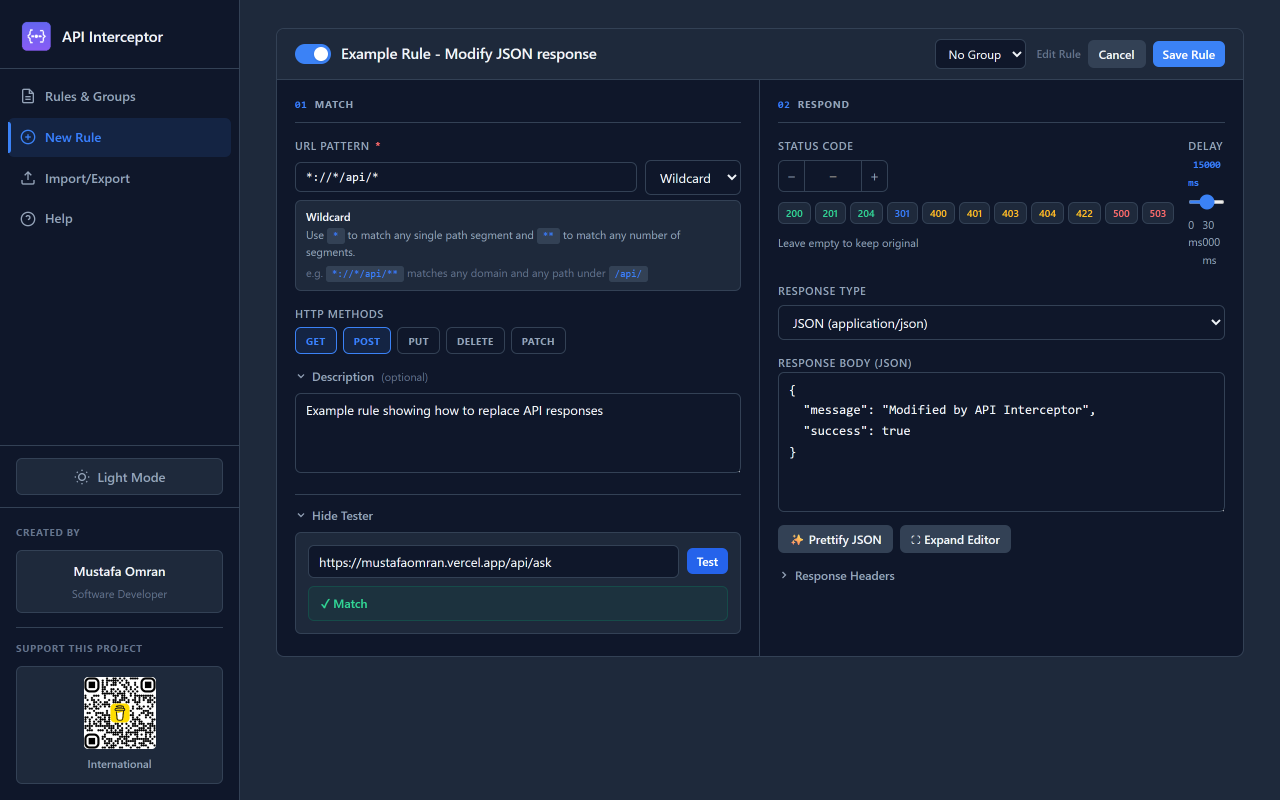
Task: Click Prettify JSON button
Action: pos(835,540)
